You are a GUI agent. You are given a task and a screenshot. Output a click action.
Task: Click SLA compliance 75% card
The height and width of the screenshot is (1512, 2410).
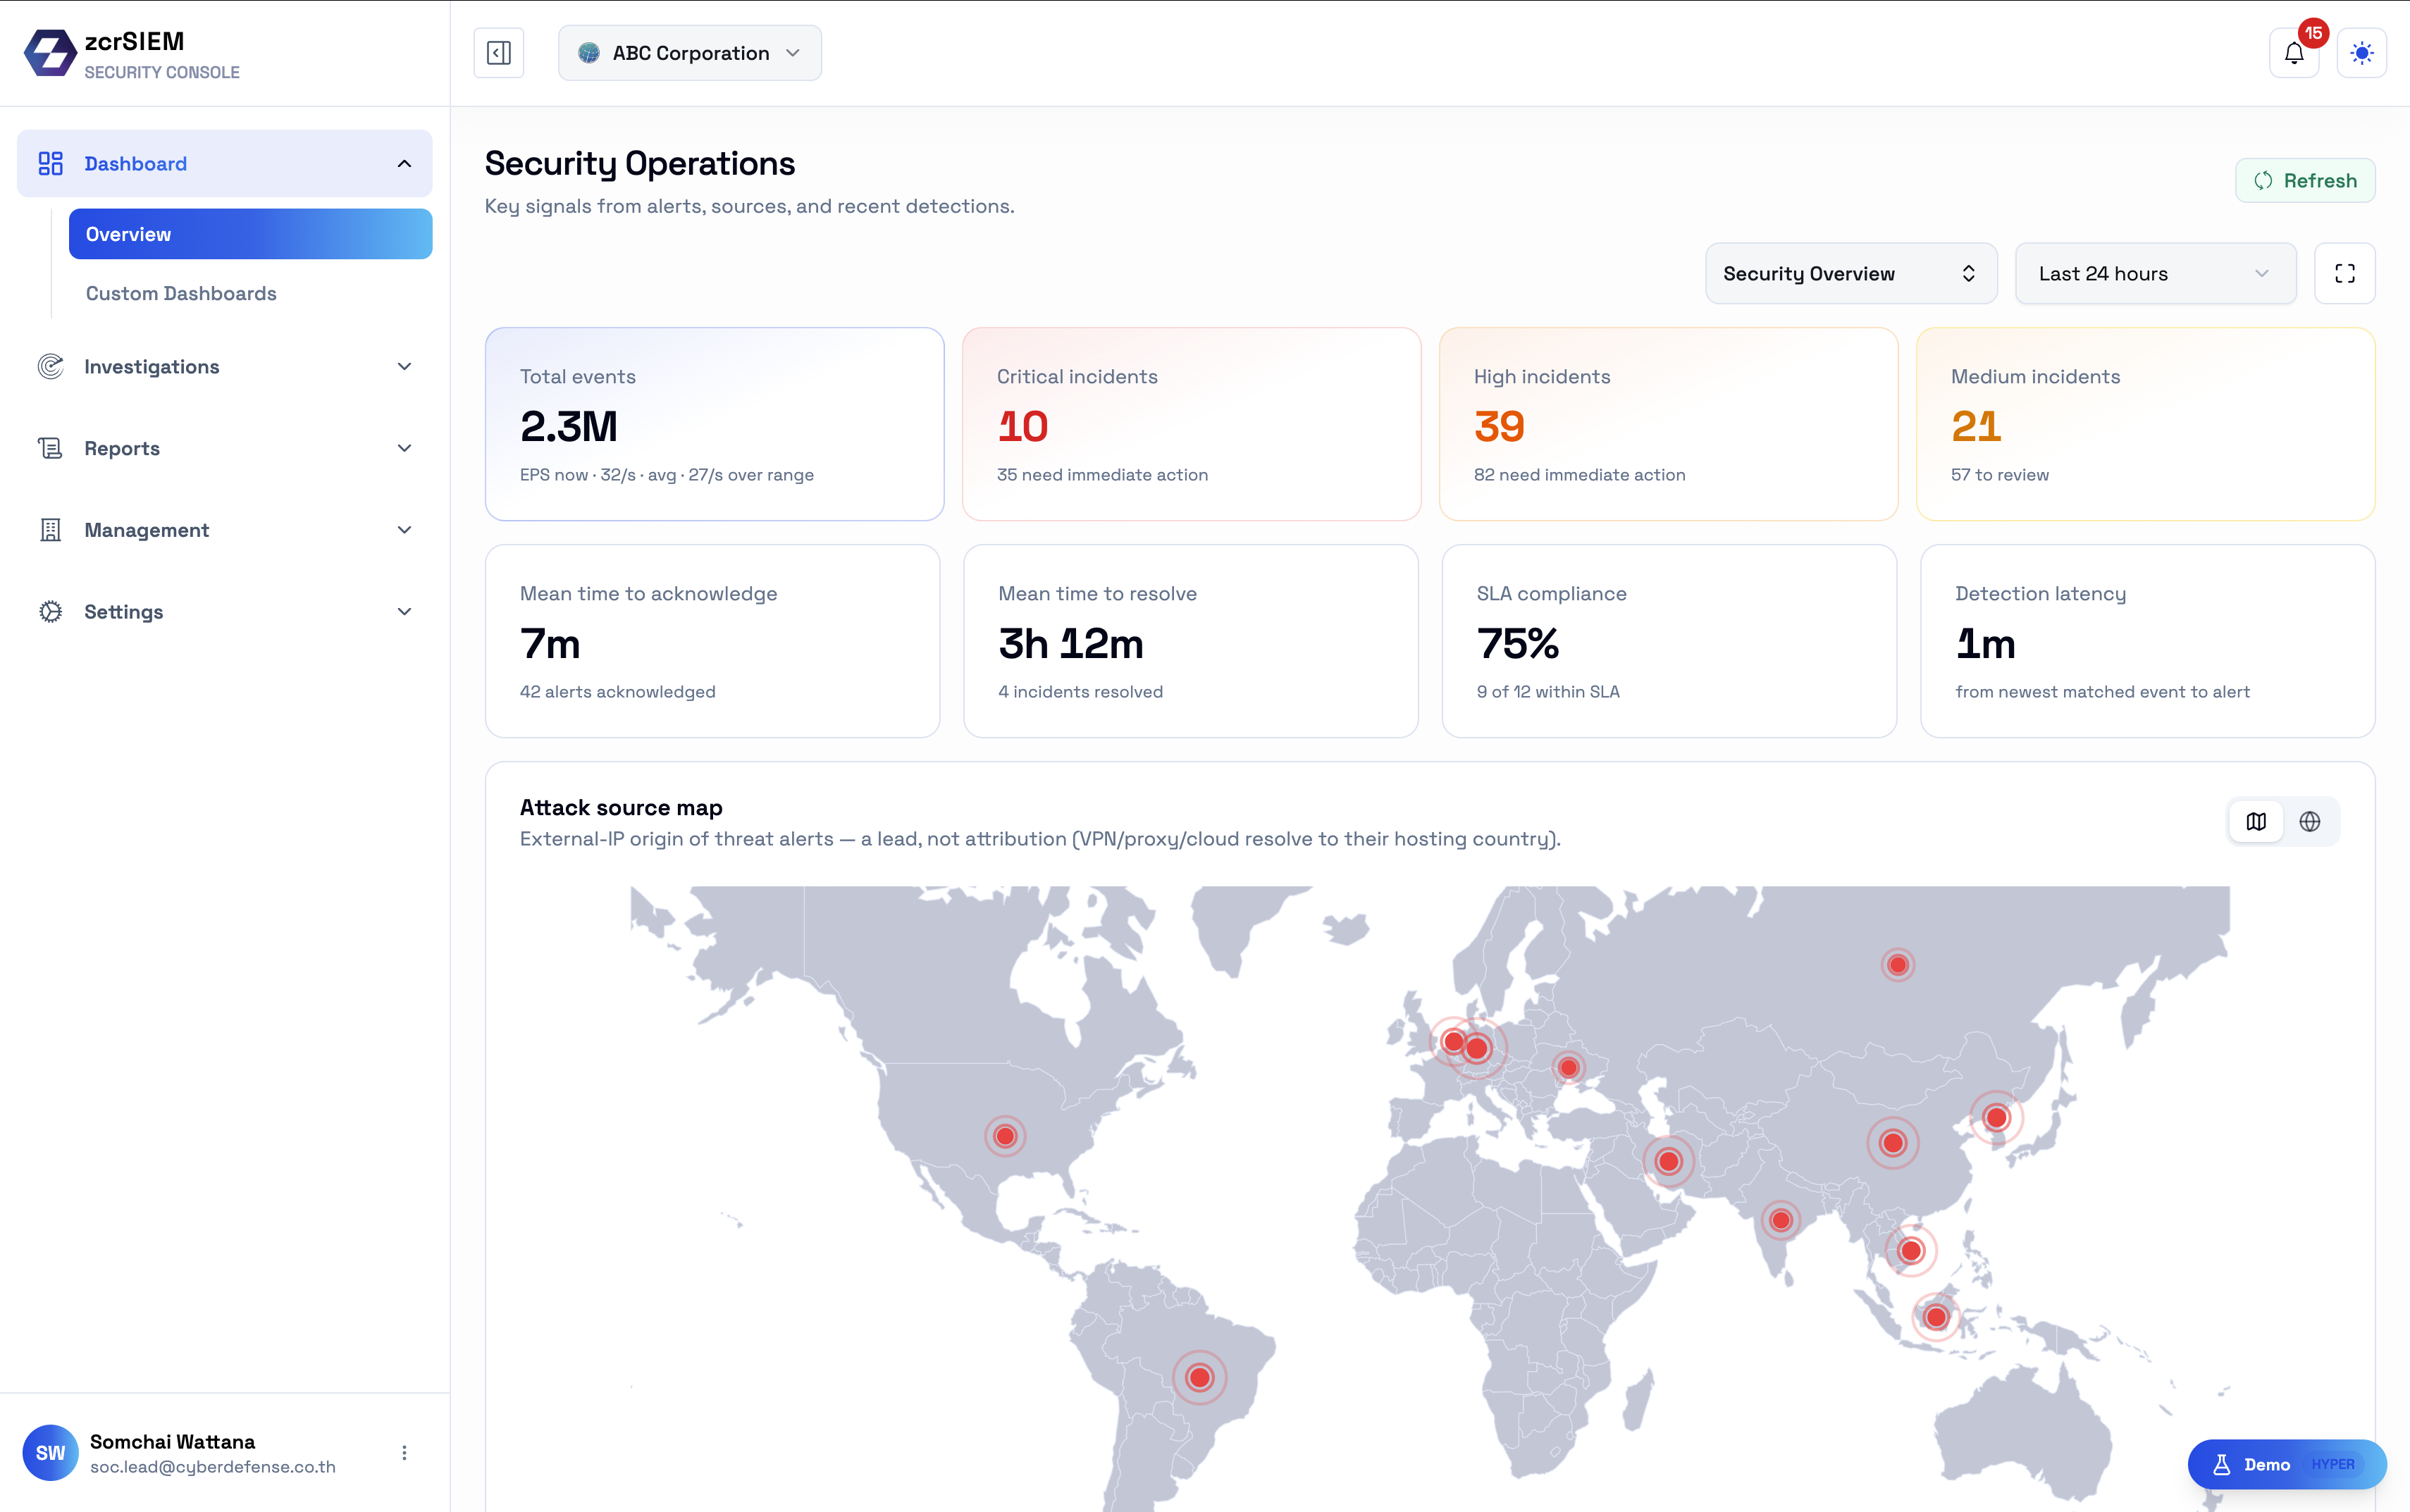[1669, 641]
